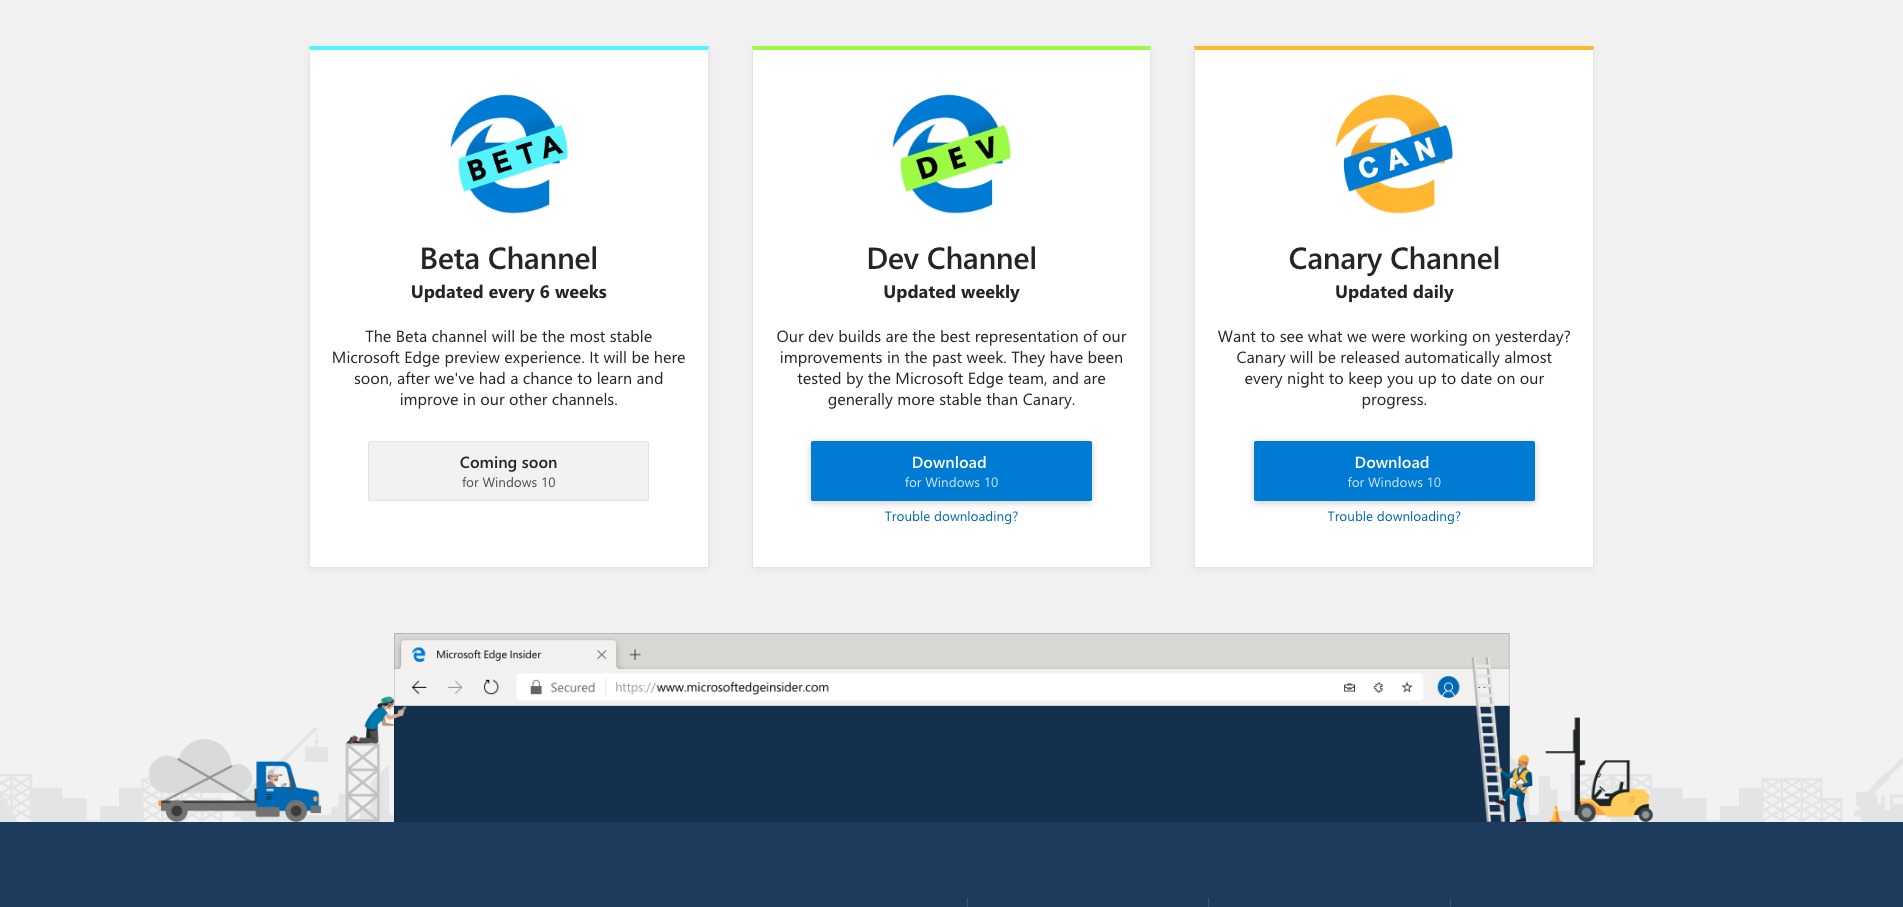The height and width of the screenshot is (907, 1903).
Task: Click the refresh icon in mock browser
Action: [491, 687]
